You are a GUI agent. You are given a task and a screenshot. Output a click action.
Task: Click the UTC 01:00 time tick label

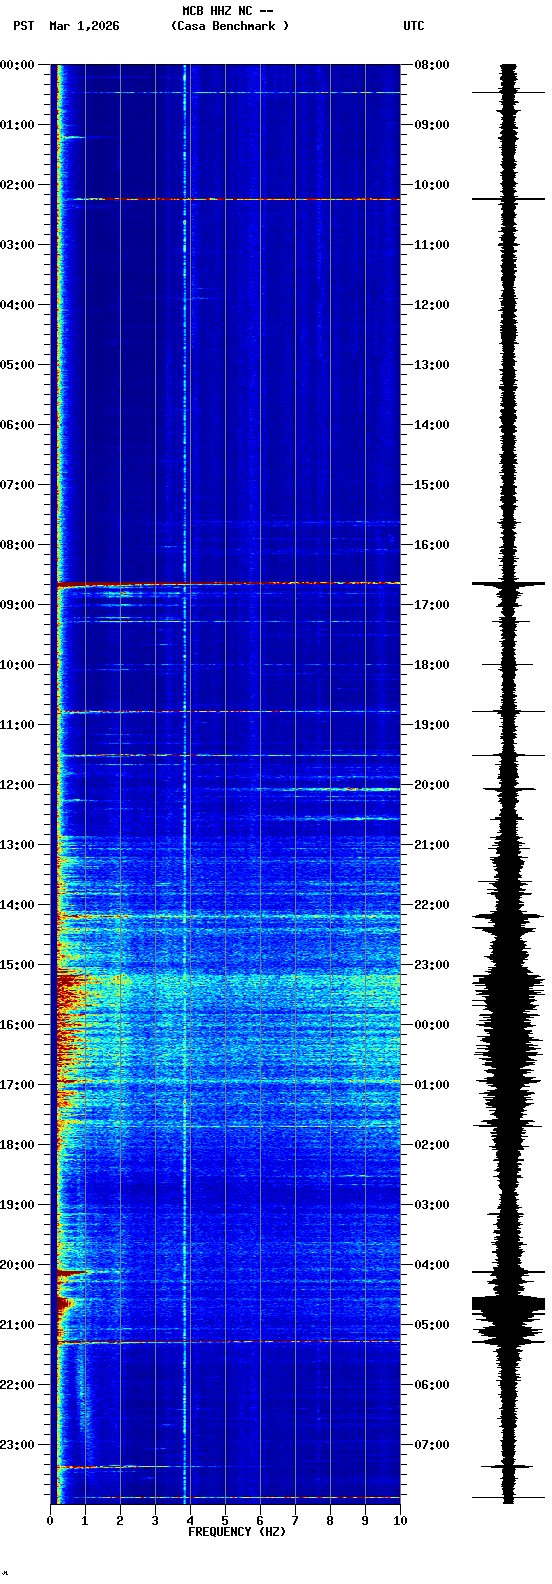click(x=432, y=1085)
